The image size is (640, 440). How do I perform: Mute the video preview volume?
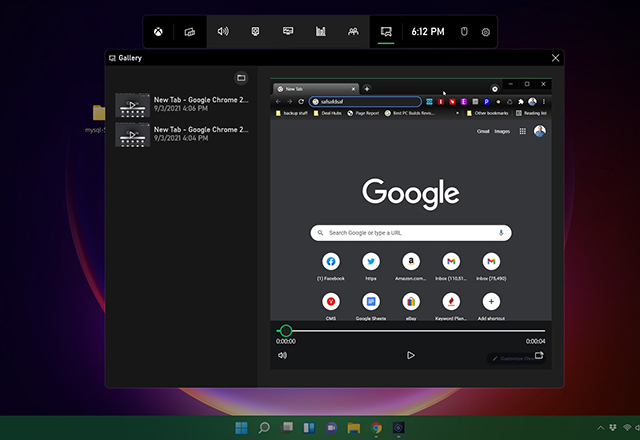pos(282,355)
